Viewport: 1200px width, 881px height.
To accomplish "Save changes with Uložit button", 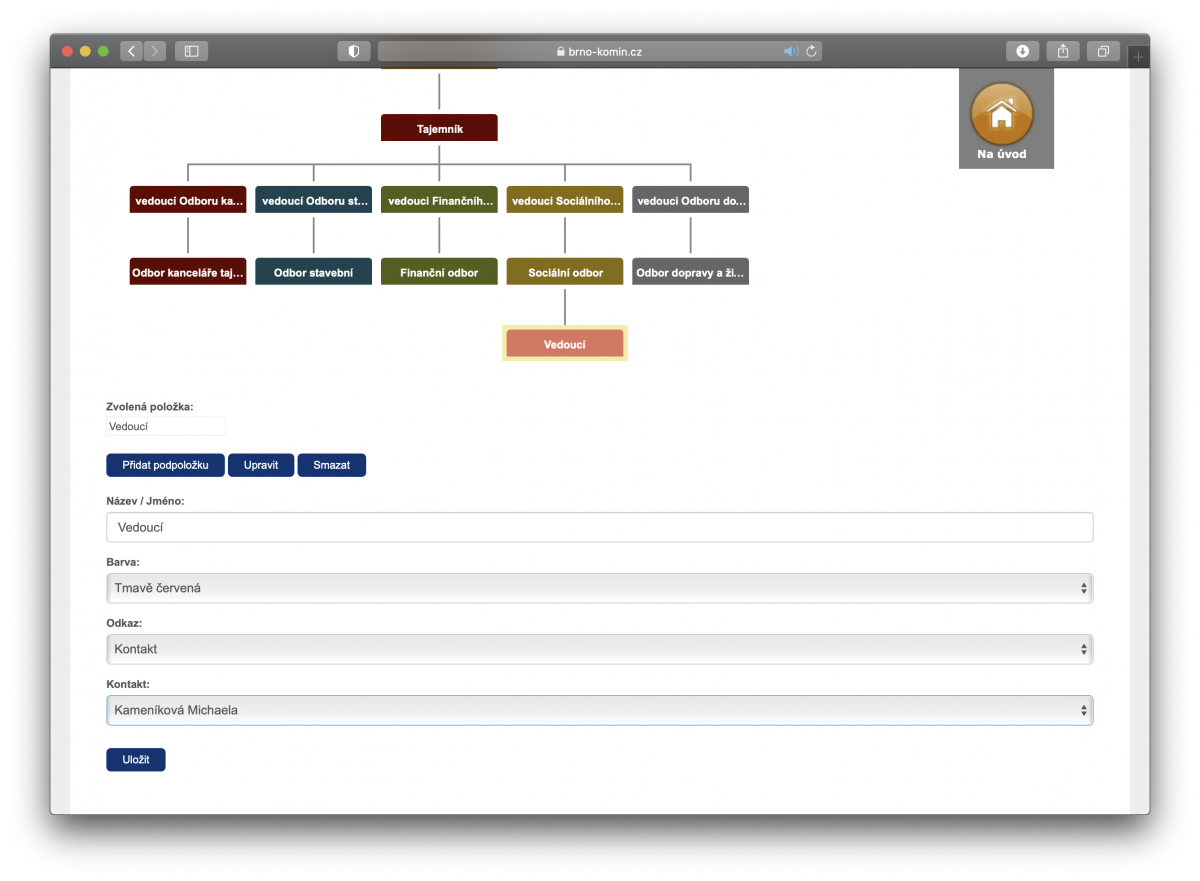I will pyautogui.click(x=136, y=760).
